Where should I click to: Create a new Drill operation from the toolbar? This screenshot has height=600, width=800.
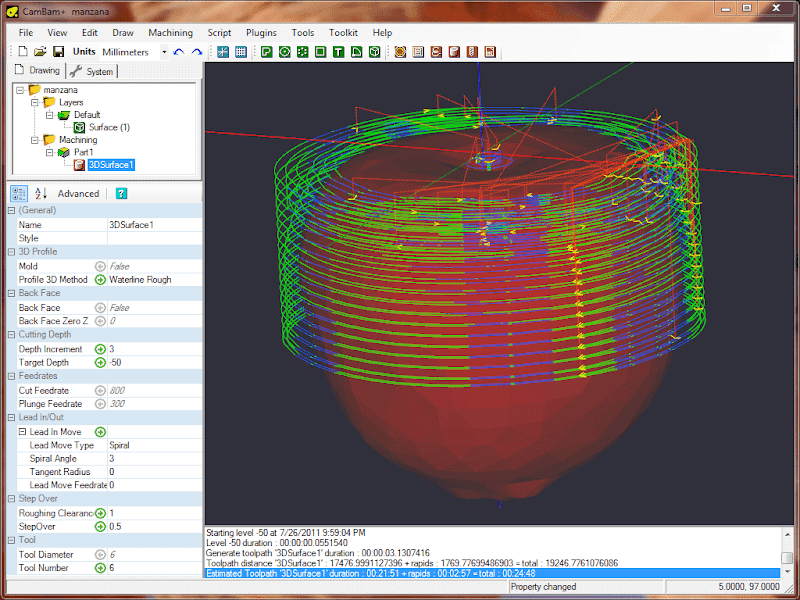tap(302, 51)
